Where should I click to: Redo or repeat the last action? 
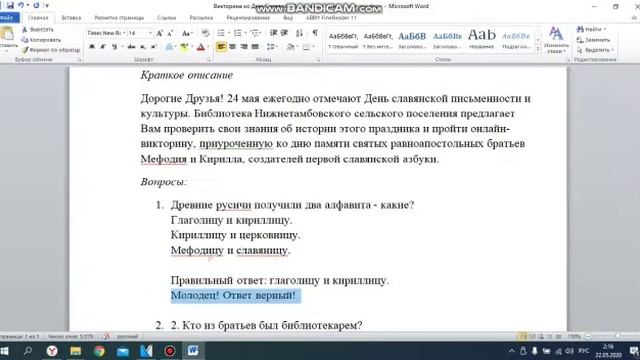point(36,5)
